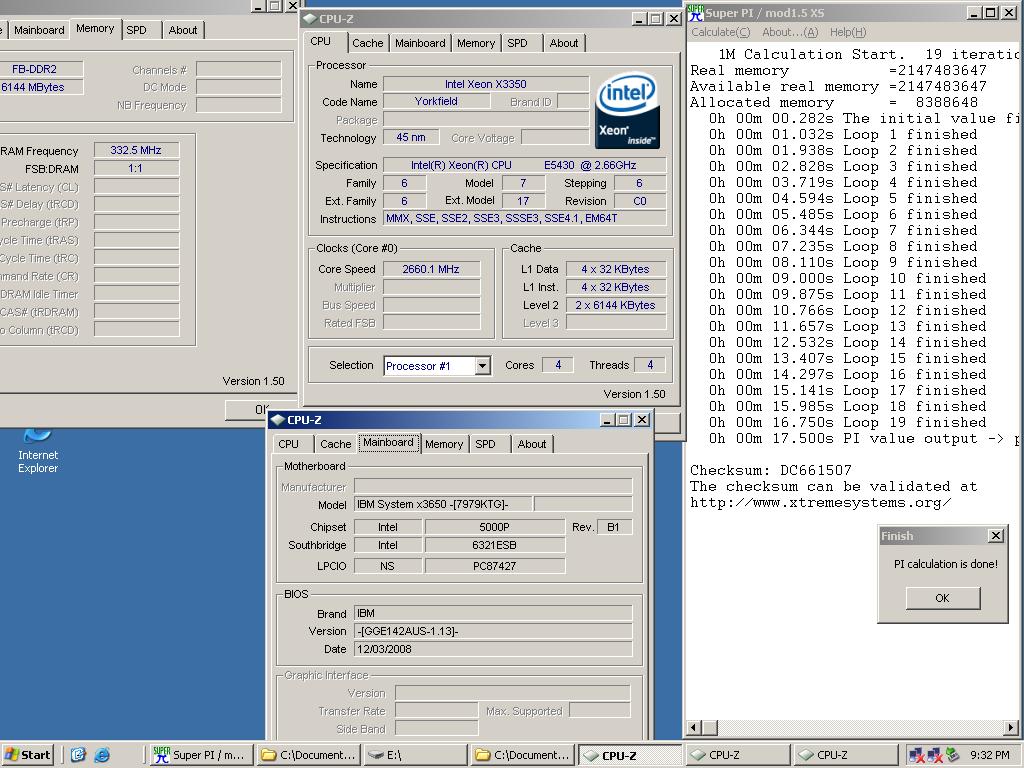Viewport: 1024px width, 768px height.
Task: Activate the pressed CPU-Z taskbar button
Action: 630,755
